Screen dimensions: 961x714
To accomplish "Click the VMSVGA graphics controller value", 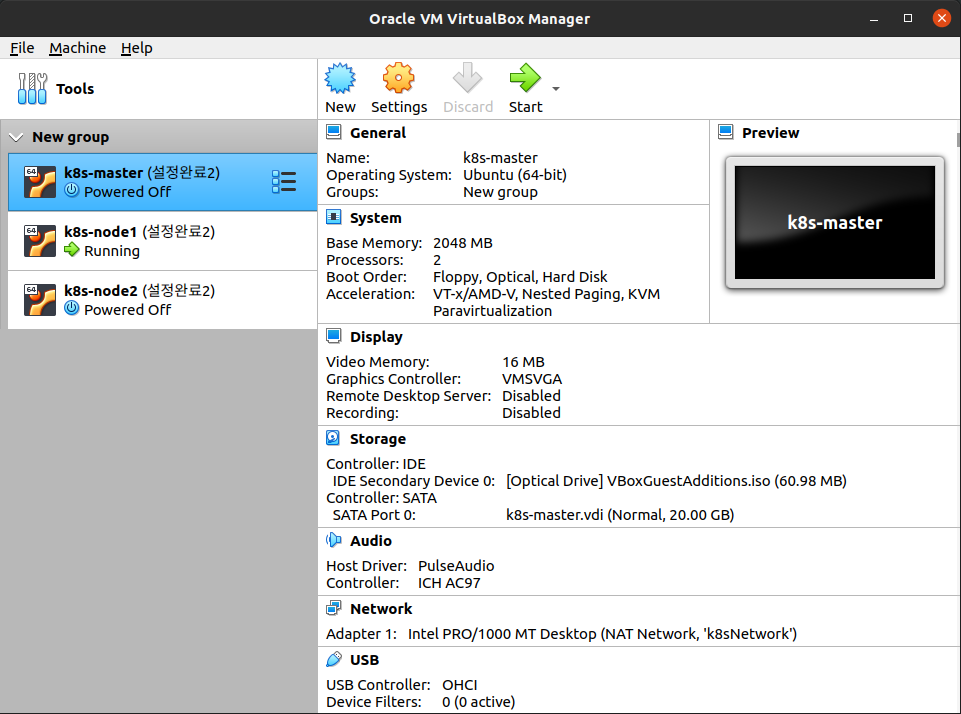I will (x=532, y=379).
